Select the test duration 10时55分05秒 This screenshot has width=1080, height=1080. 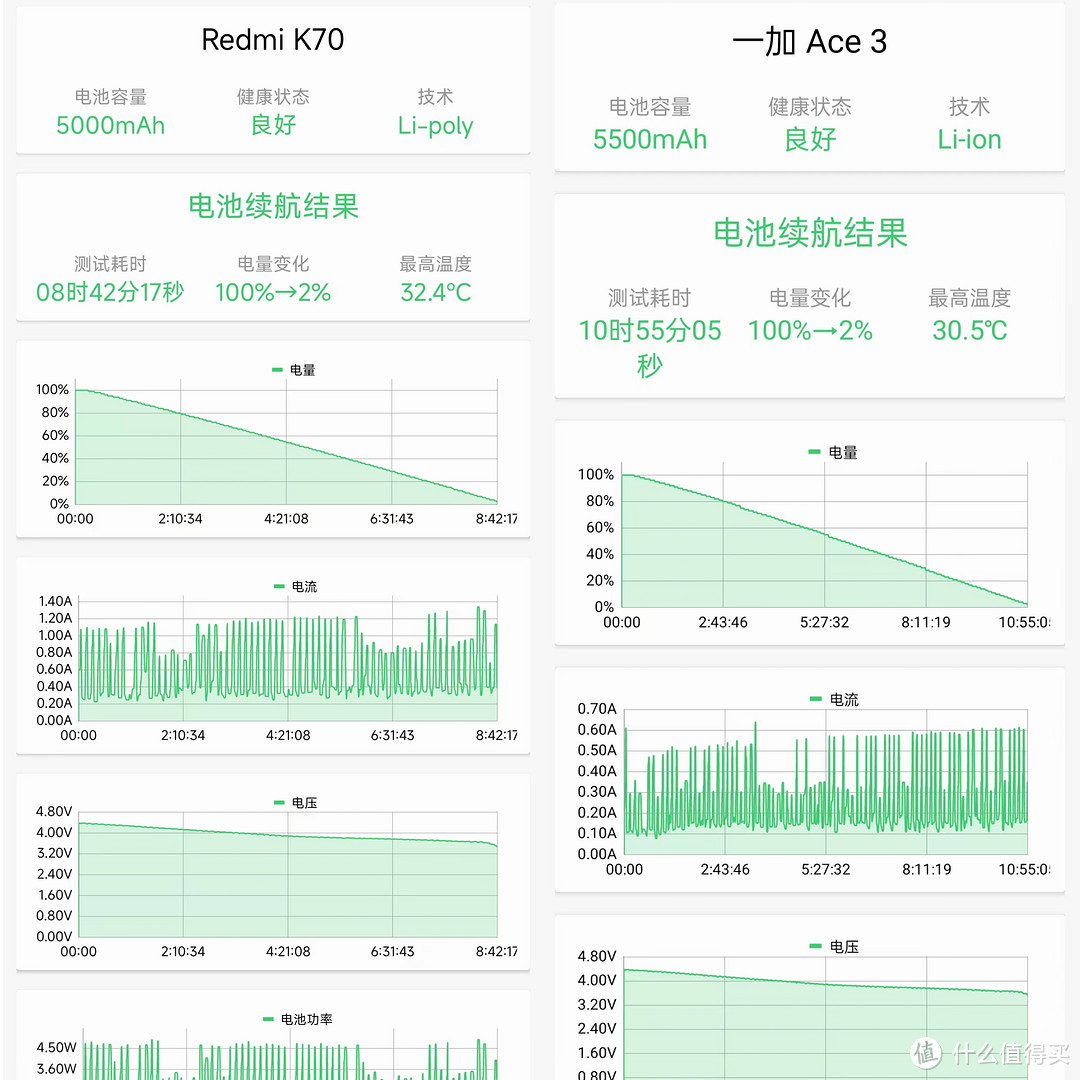[650, 347]
